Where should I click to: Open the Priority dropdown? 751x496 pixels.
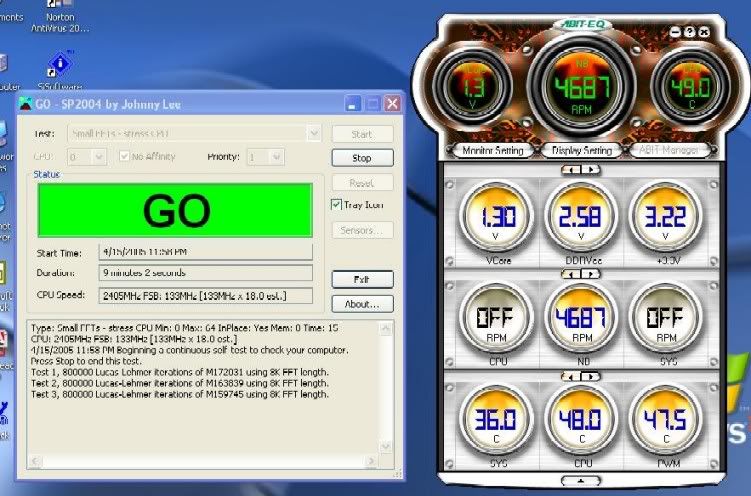click(x=278, y=157)
